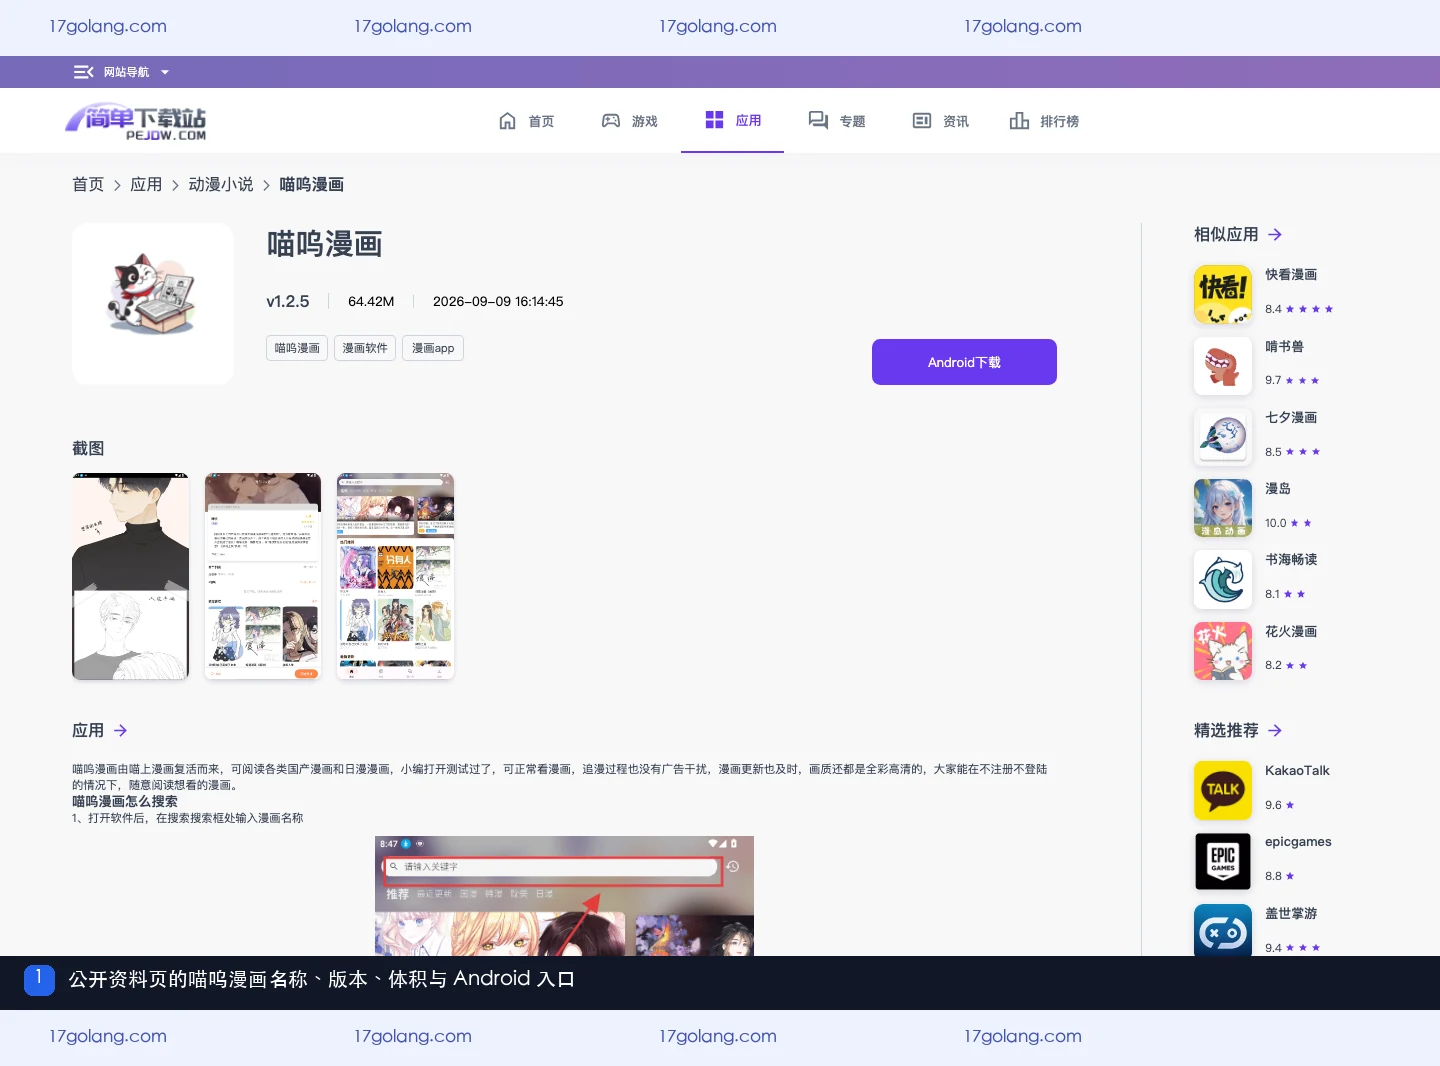The image size is (1440, 1066).
Task: Open the third screenshot thumbnail showing comic grid
Action: (x=396, y=576)
